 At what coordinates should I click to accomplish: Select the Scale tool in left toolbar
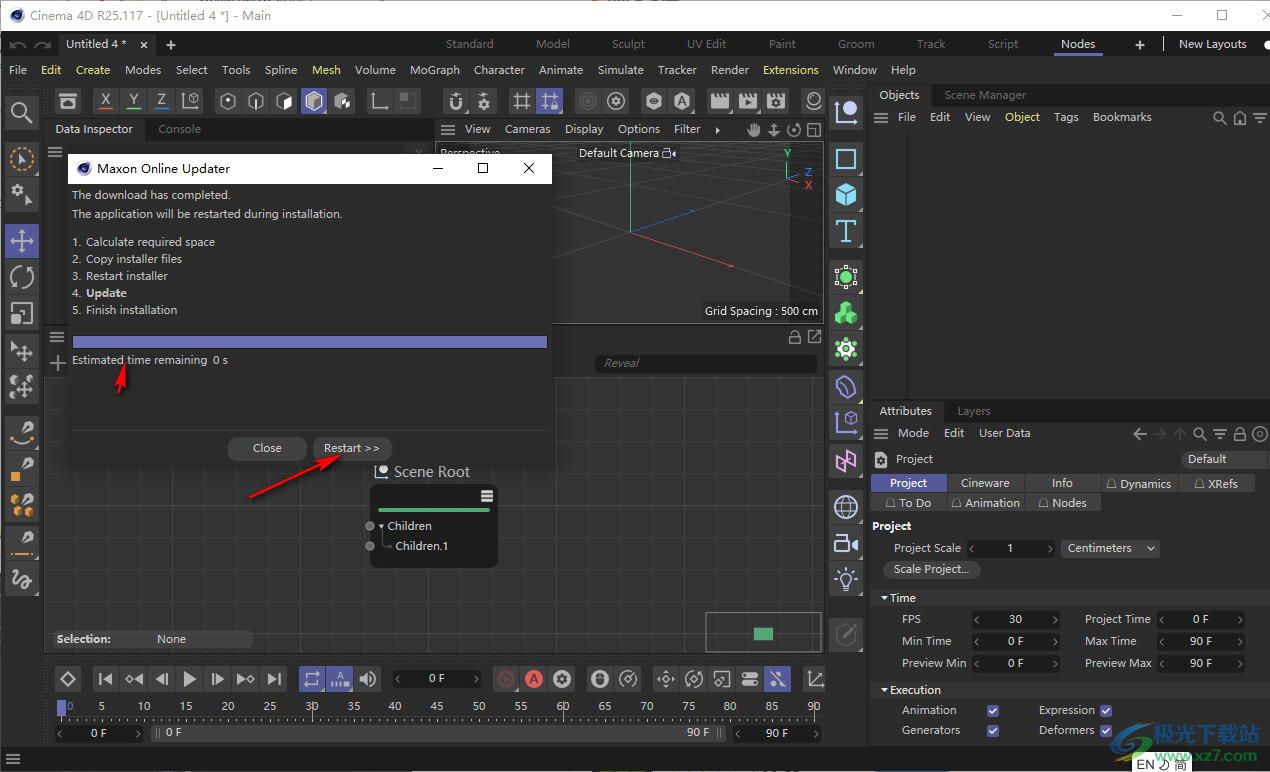click(22, 313)
